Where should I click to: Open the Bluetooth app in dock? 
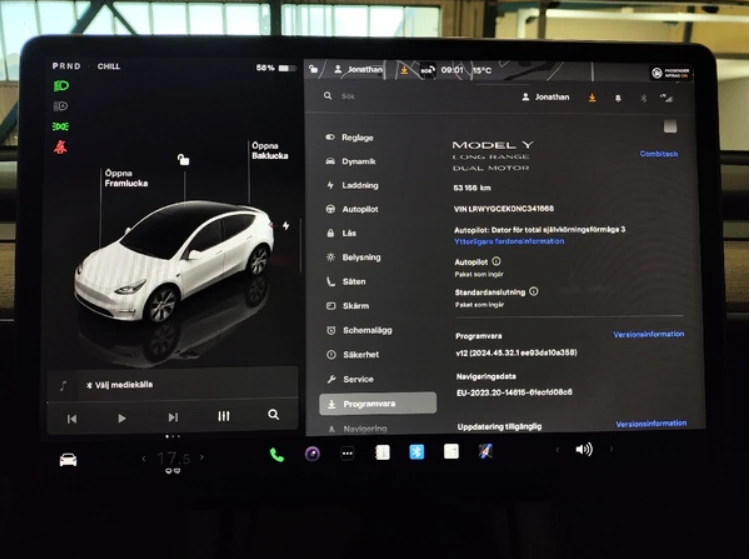click(x=417, y=452)
